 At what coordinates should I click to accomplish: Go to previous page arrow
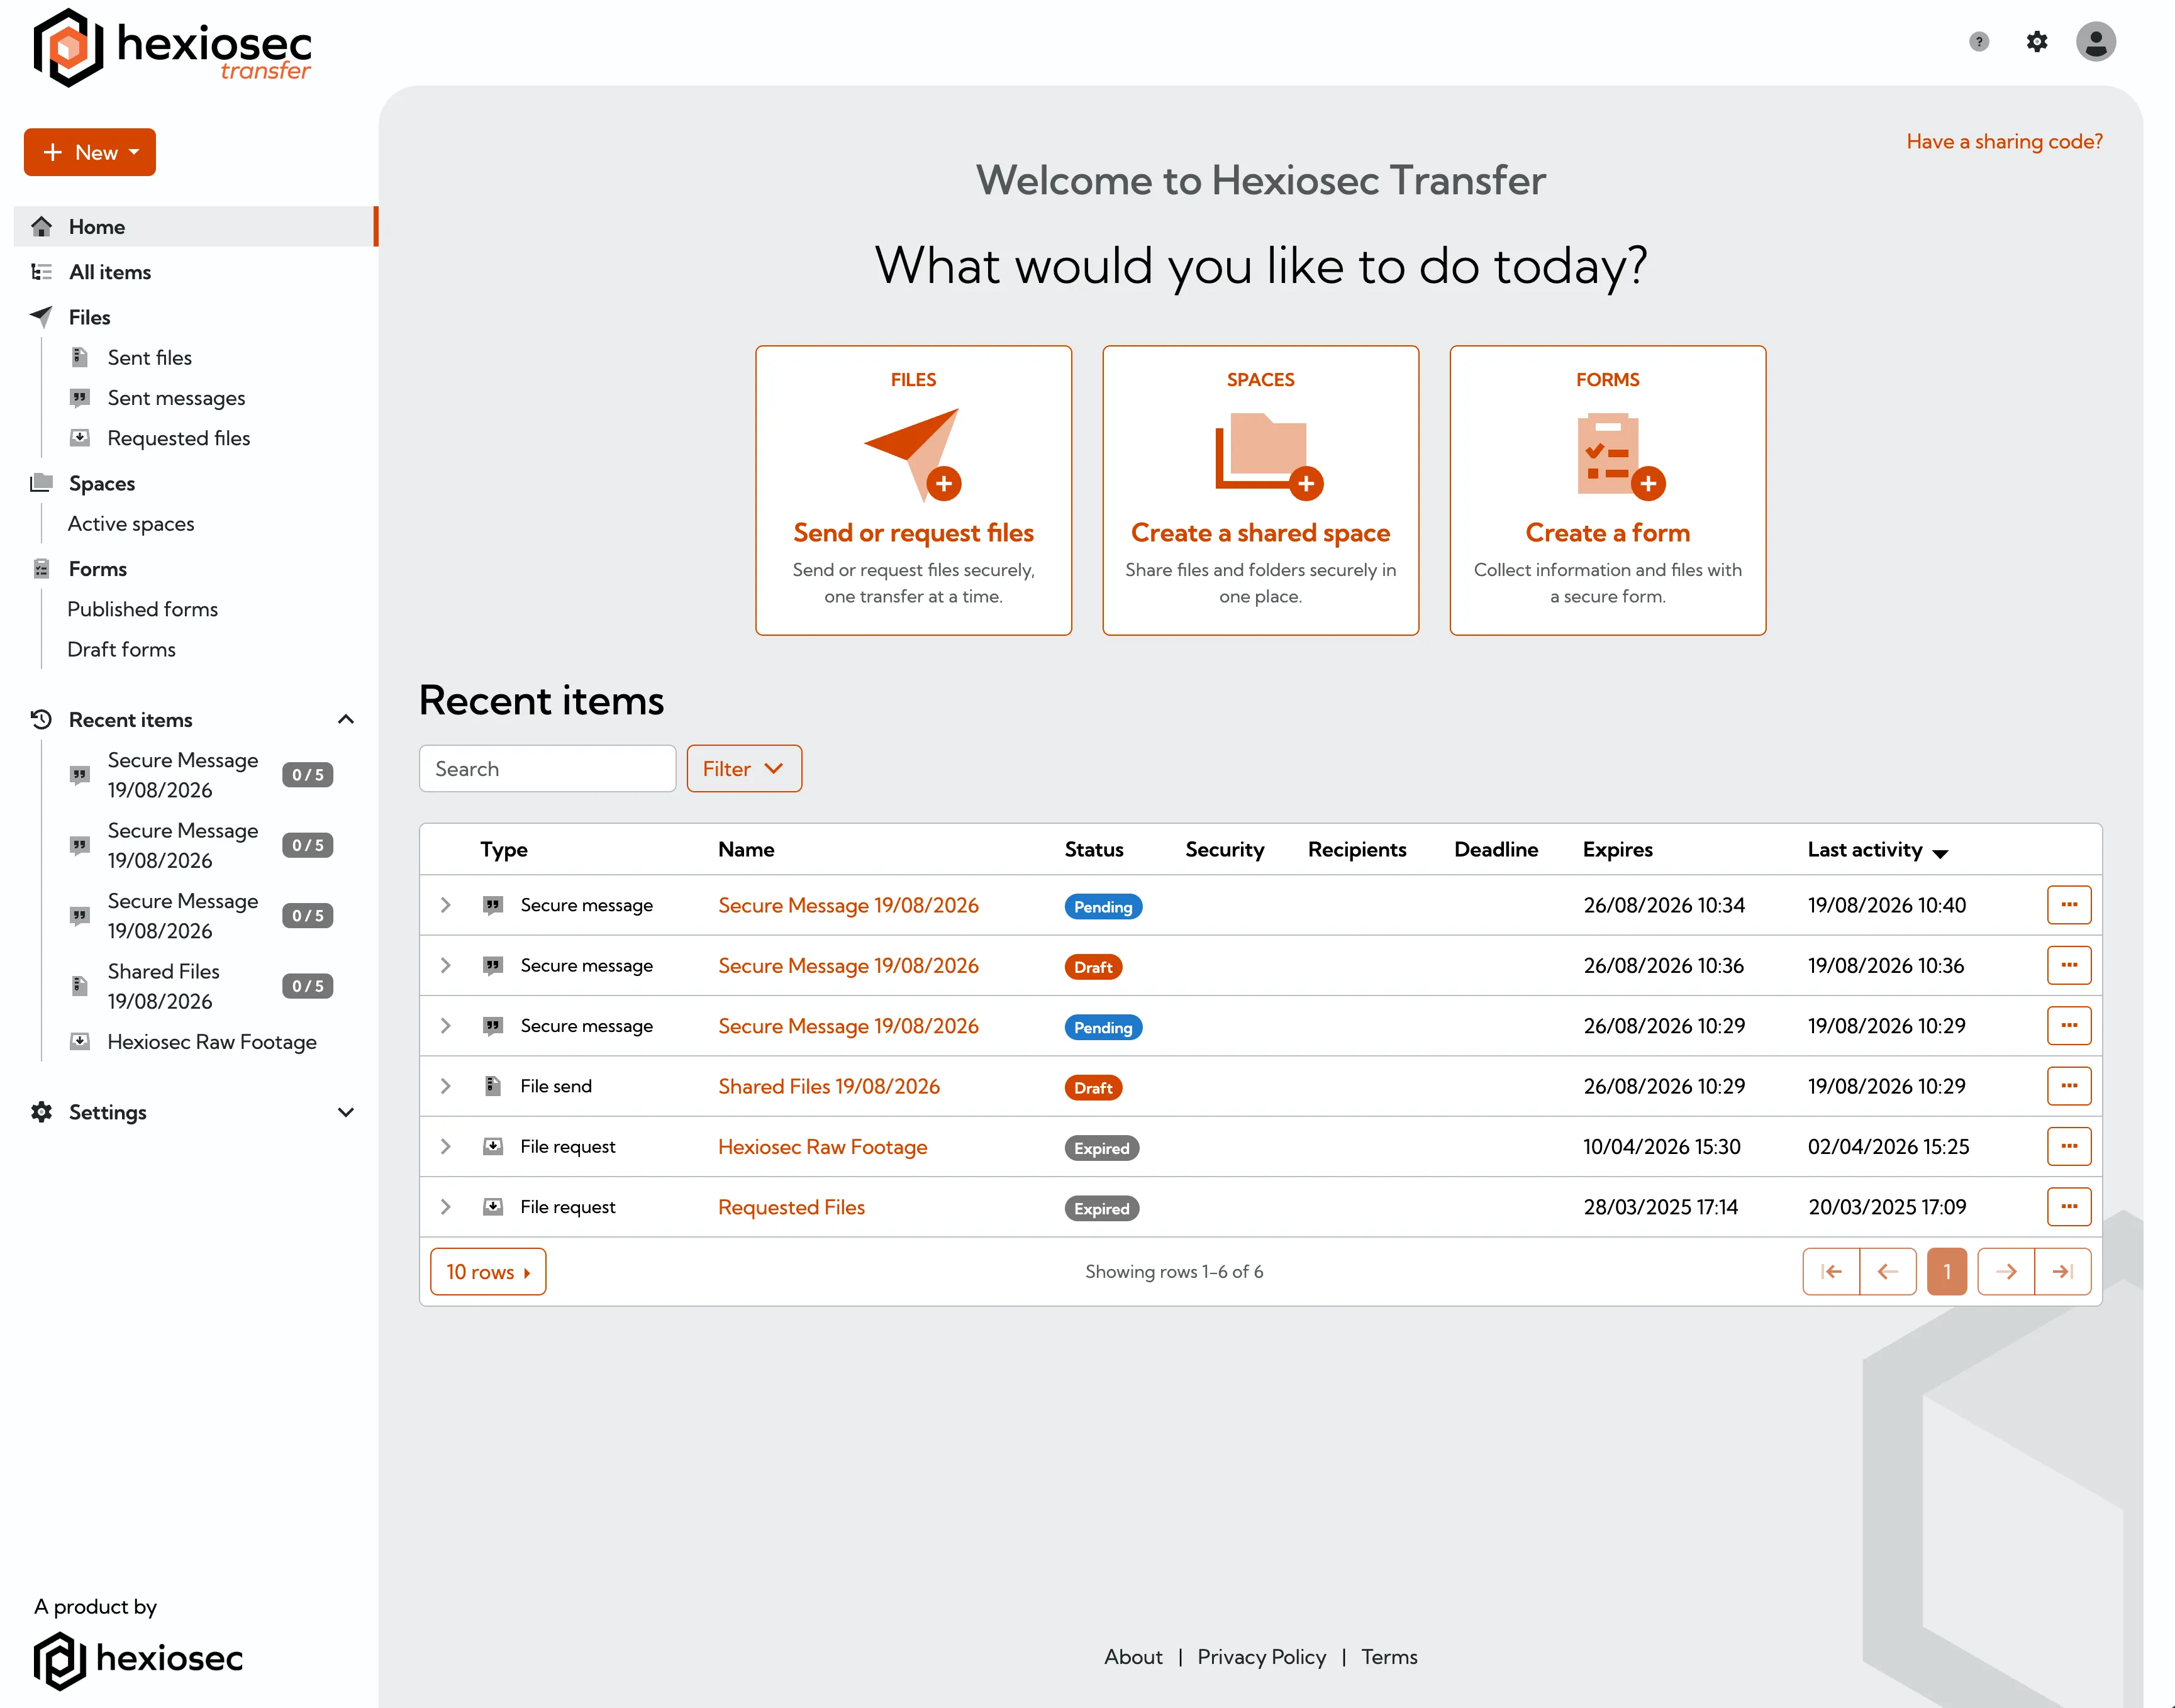(1888, 1271)
